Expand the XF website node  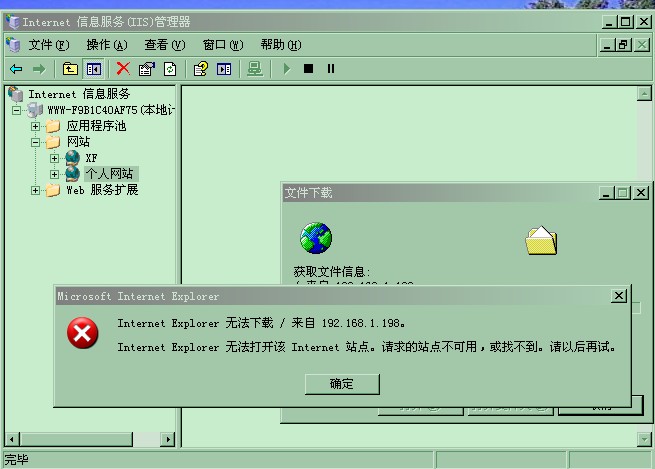click(54, 158)
